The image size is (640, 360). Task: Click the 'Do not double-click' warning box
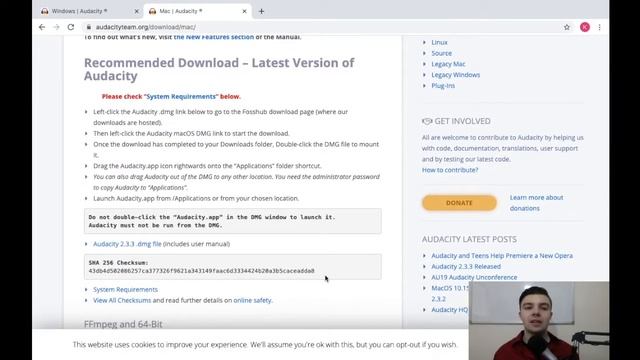(233, 221)
